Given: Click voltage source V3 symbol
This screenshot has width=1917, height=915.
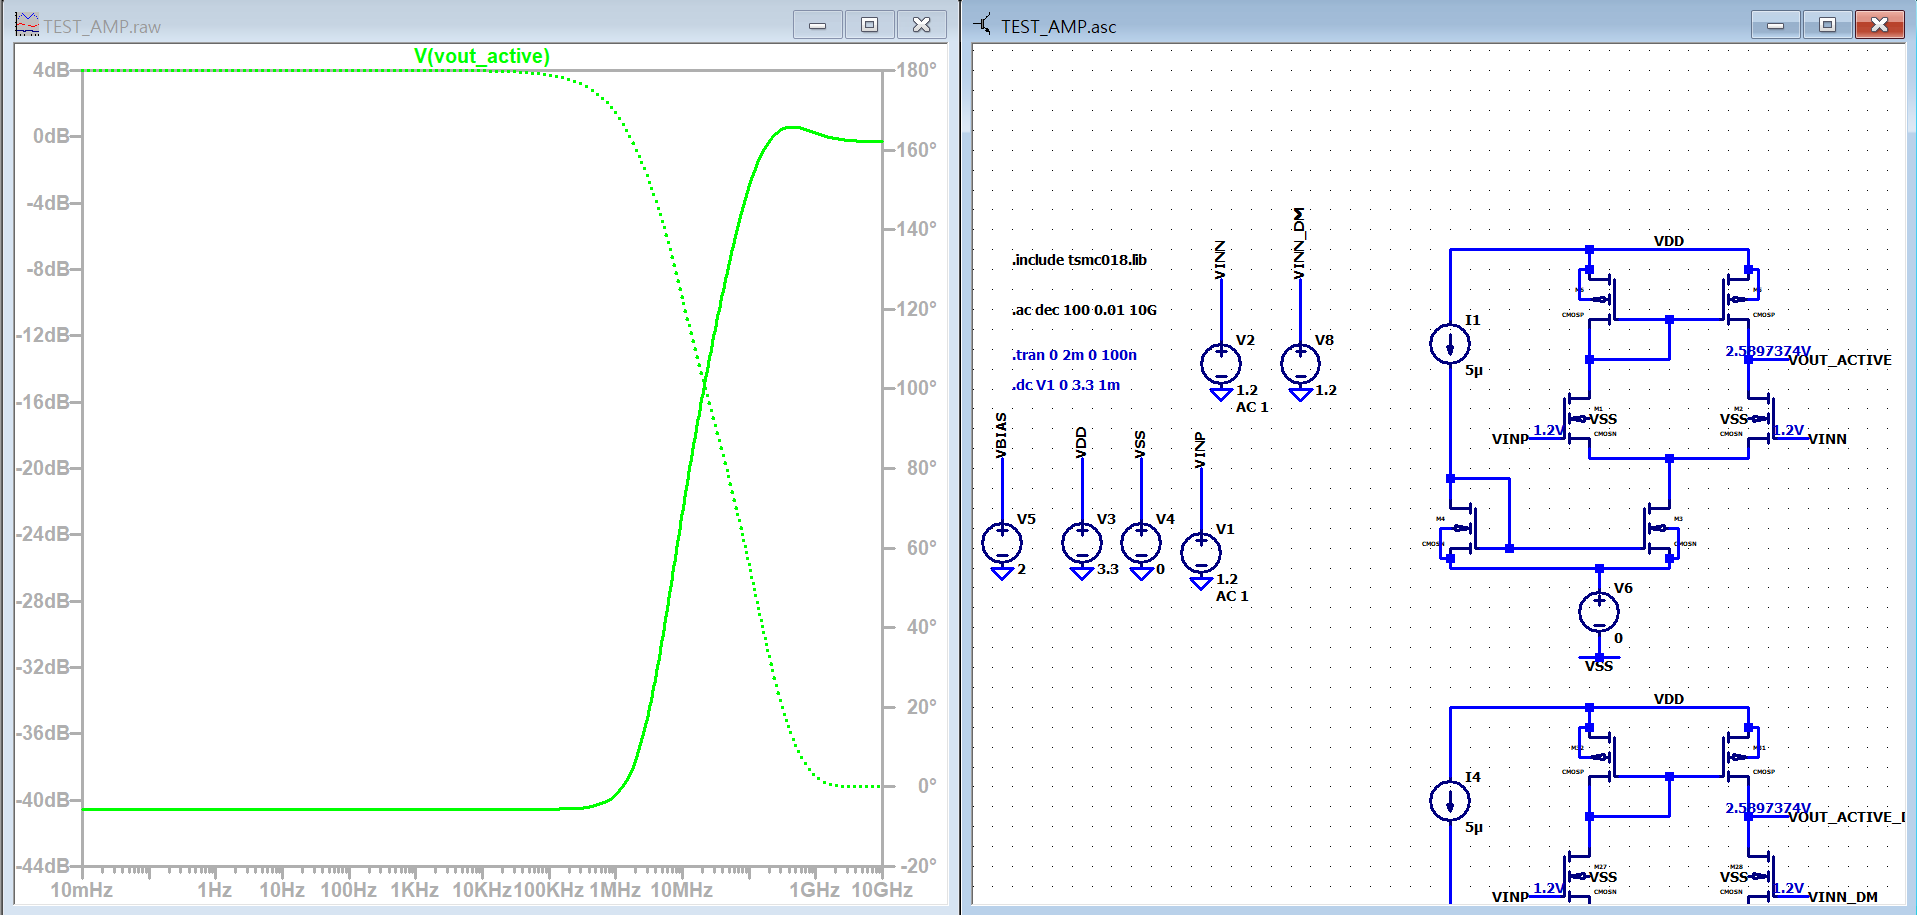Looking at the screenshot, I should click(1081, 543).
